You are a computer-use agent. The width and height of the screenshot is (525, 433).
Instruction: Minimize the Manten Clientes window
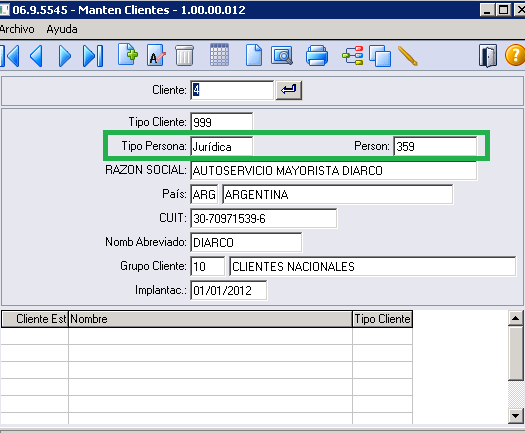488,10
